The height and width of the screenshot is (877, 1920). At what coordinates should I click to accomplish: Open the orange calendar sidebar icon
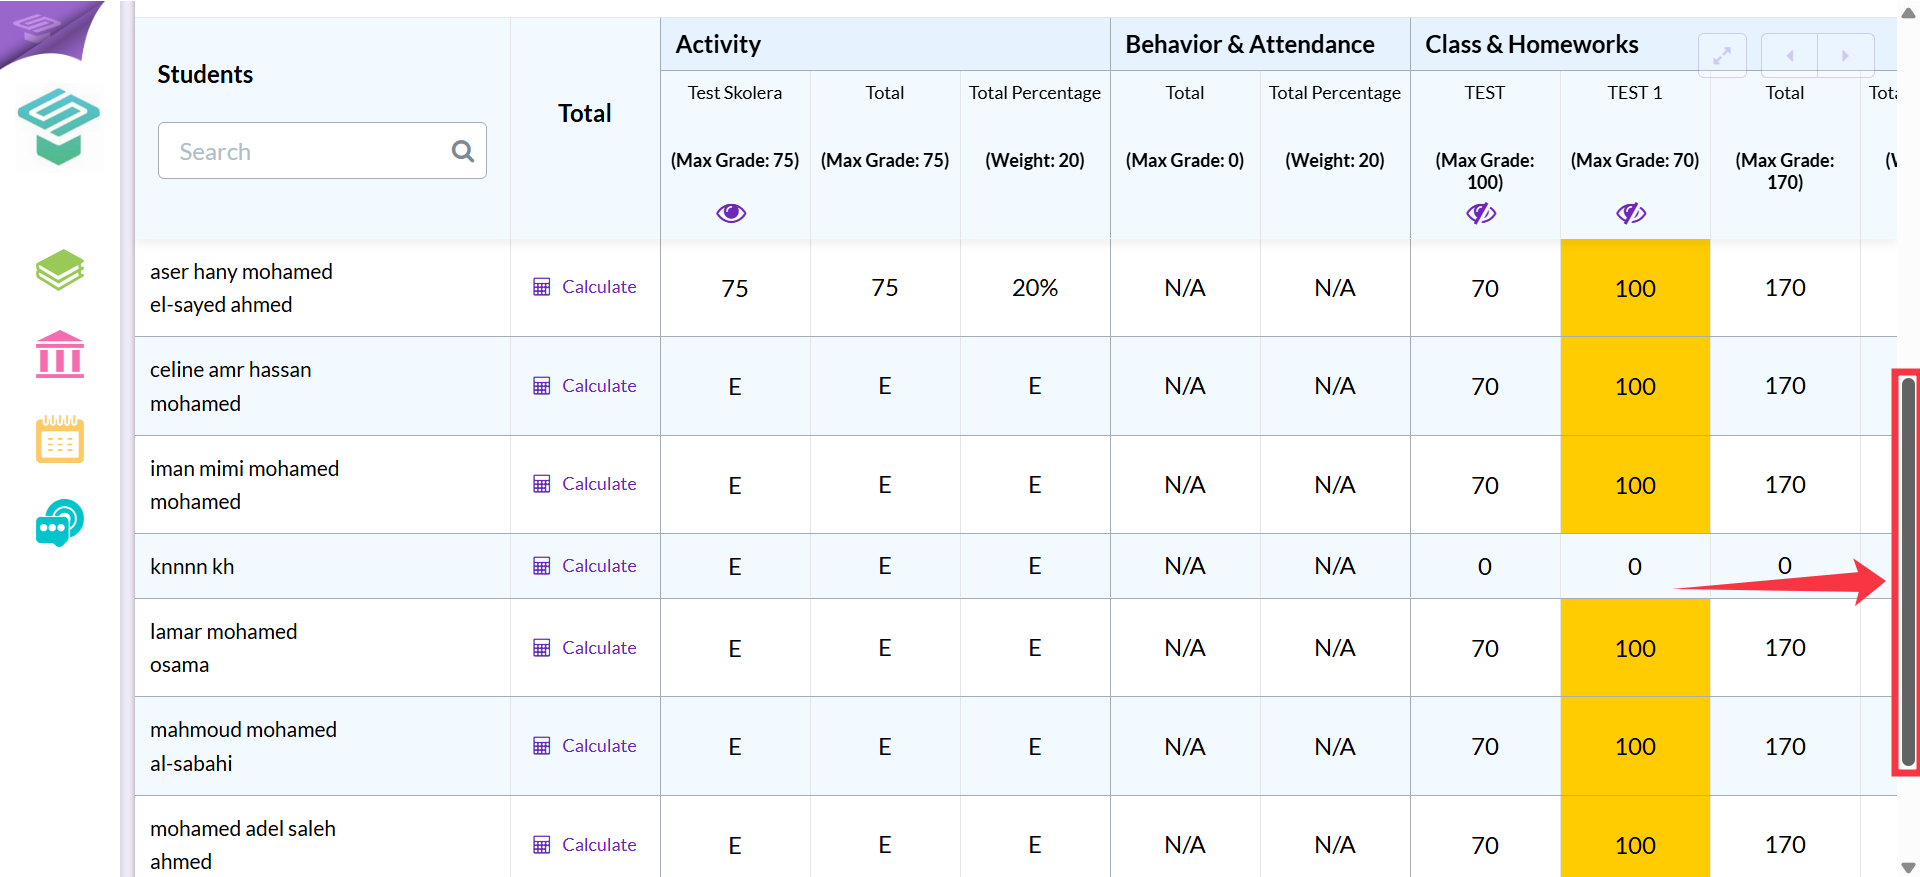(60, 439)
